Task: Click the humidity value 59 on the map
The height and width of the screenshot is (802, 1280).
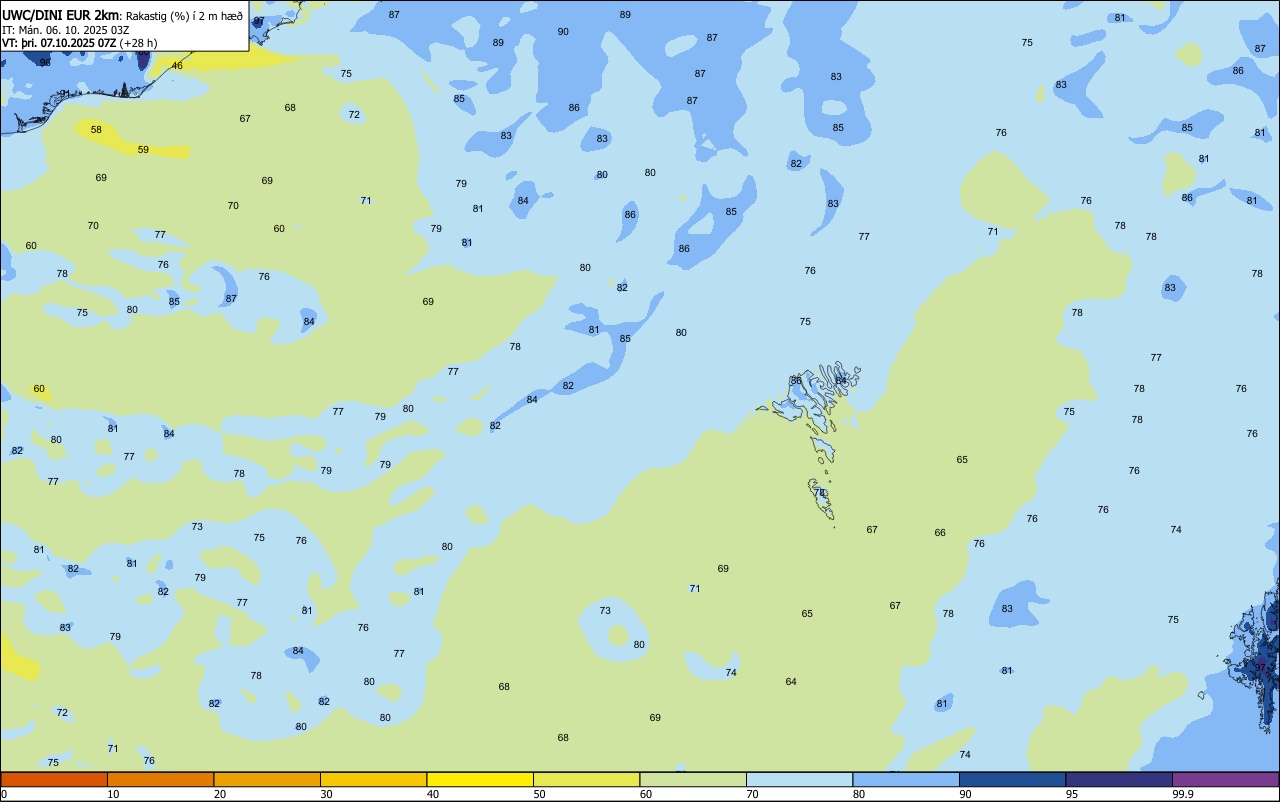Action: (x=143, y=150)
